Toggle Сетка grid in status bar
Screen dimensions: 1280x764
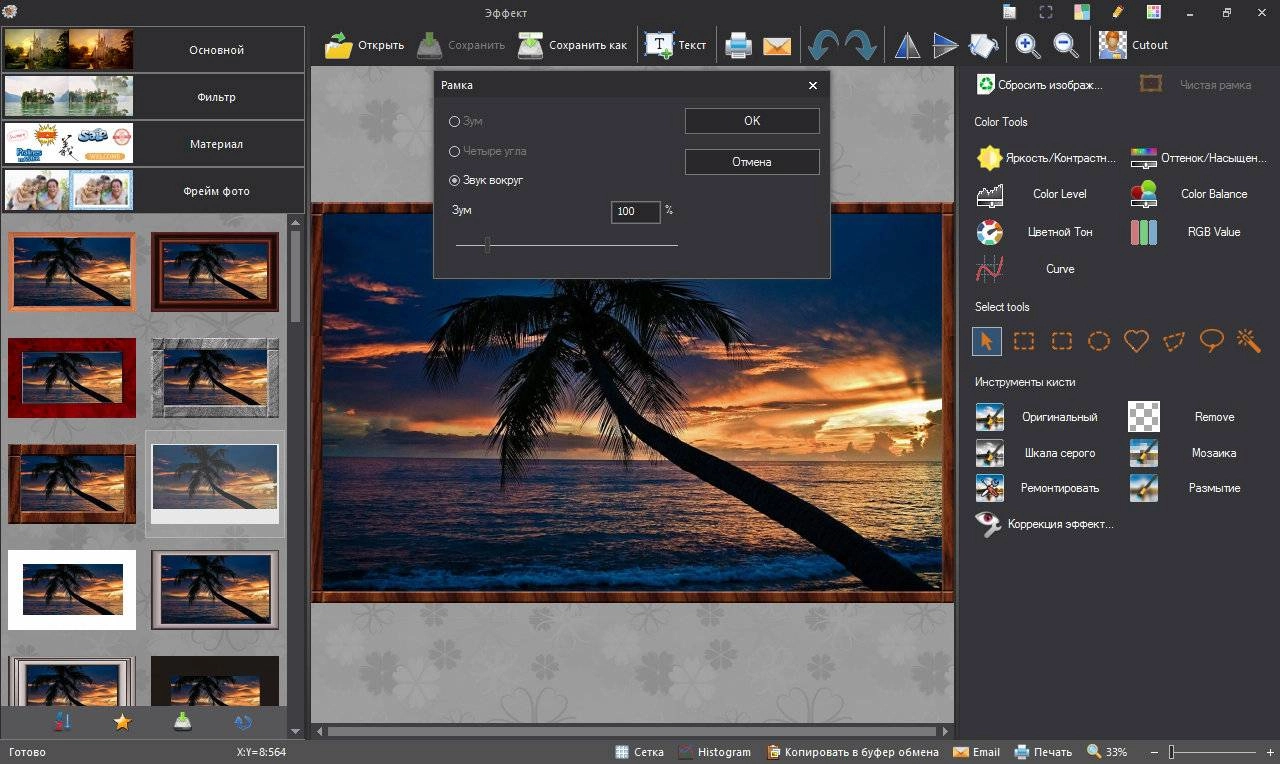(x=639, y=752)
